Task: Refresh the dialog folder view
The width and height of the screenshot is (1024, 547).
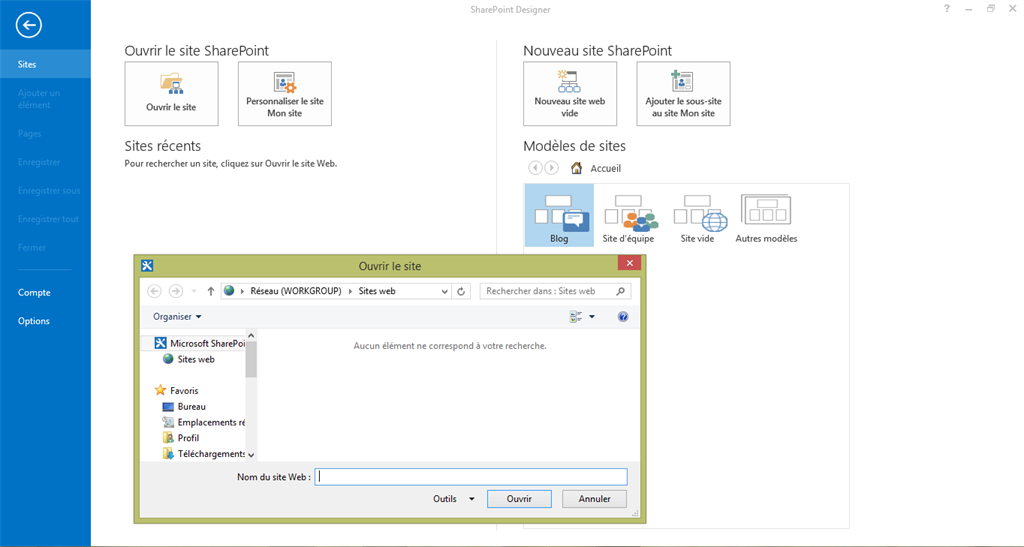Action: tap(461, 291)
